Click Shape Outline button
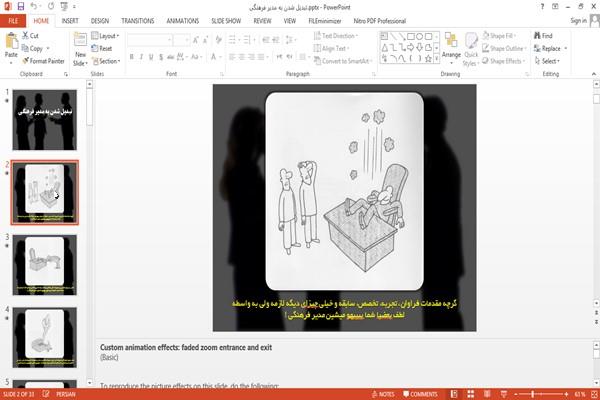 pyautogui.click(x=504, y=48)
